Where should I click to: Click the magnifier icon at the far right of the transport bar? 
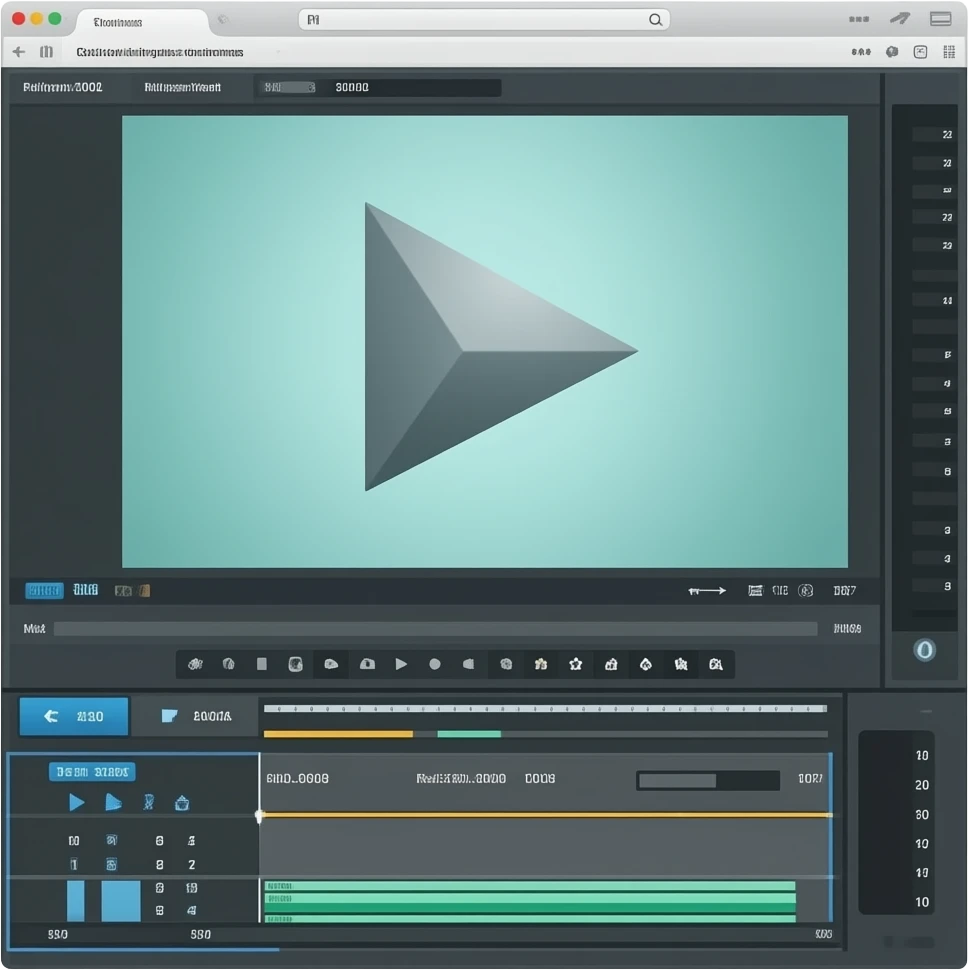[717, 664]
